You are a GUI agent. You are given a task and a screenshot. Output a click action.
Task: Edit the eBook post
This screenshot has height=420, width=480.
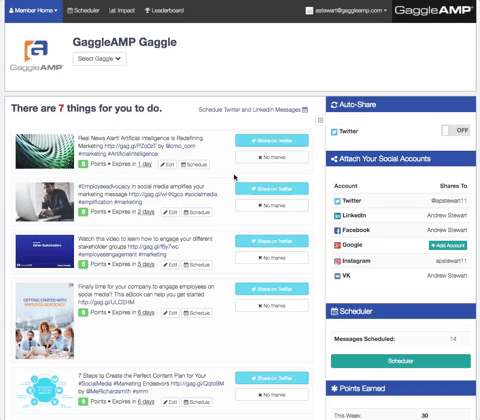(170, 313)
